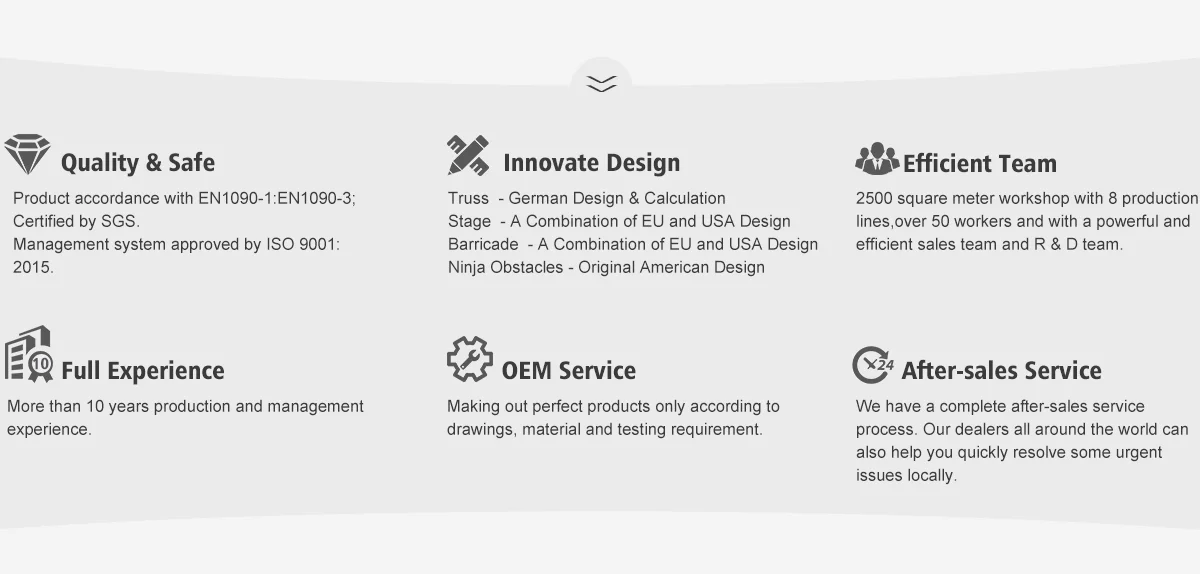Click the Truss German Design line
The image size is (1200, 574).
pyautogui.click(x=587, y=198)
